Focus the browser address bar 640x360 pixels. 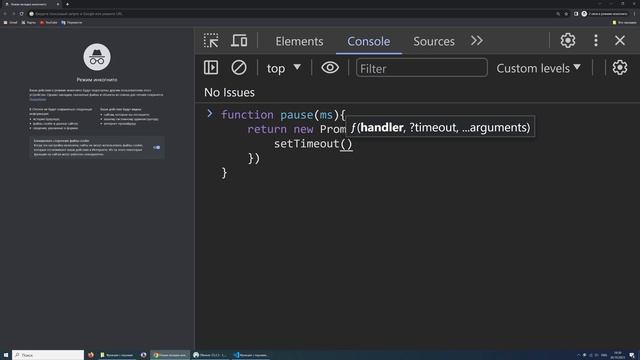click(x=294, y=13)
